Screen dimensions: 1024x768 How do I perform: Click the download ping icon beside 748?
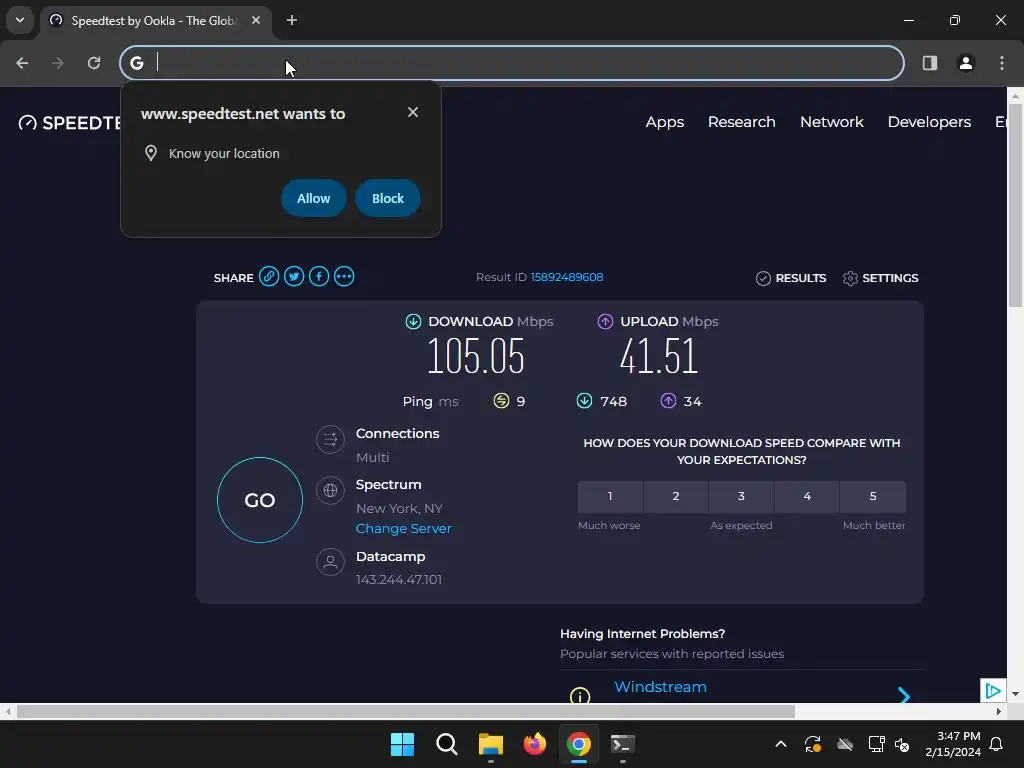(x=584, y=400)
